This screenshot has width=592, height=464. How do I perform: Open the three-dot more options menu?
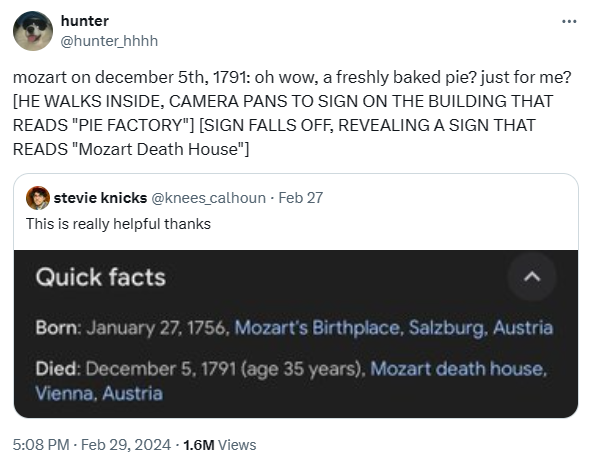click(x=569, y=22)
